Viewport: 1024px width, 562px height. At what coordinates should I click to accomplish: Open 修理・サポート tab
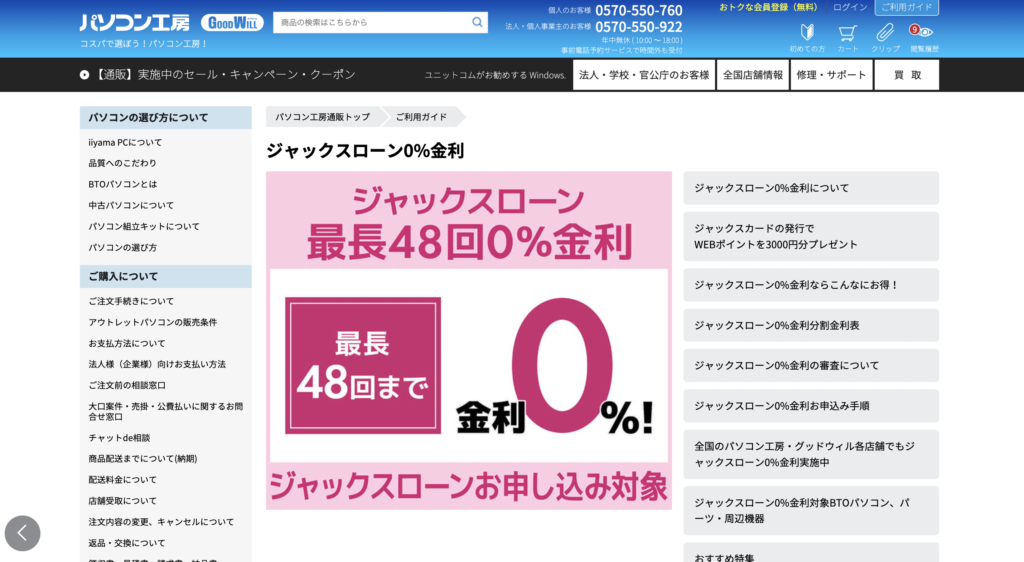(x=831, y=75)
